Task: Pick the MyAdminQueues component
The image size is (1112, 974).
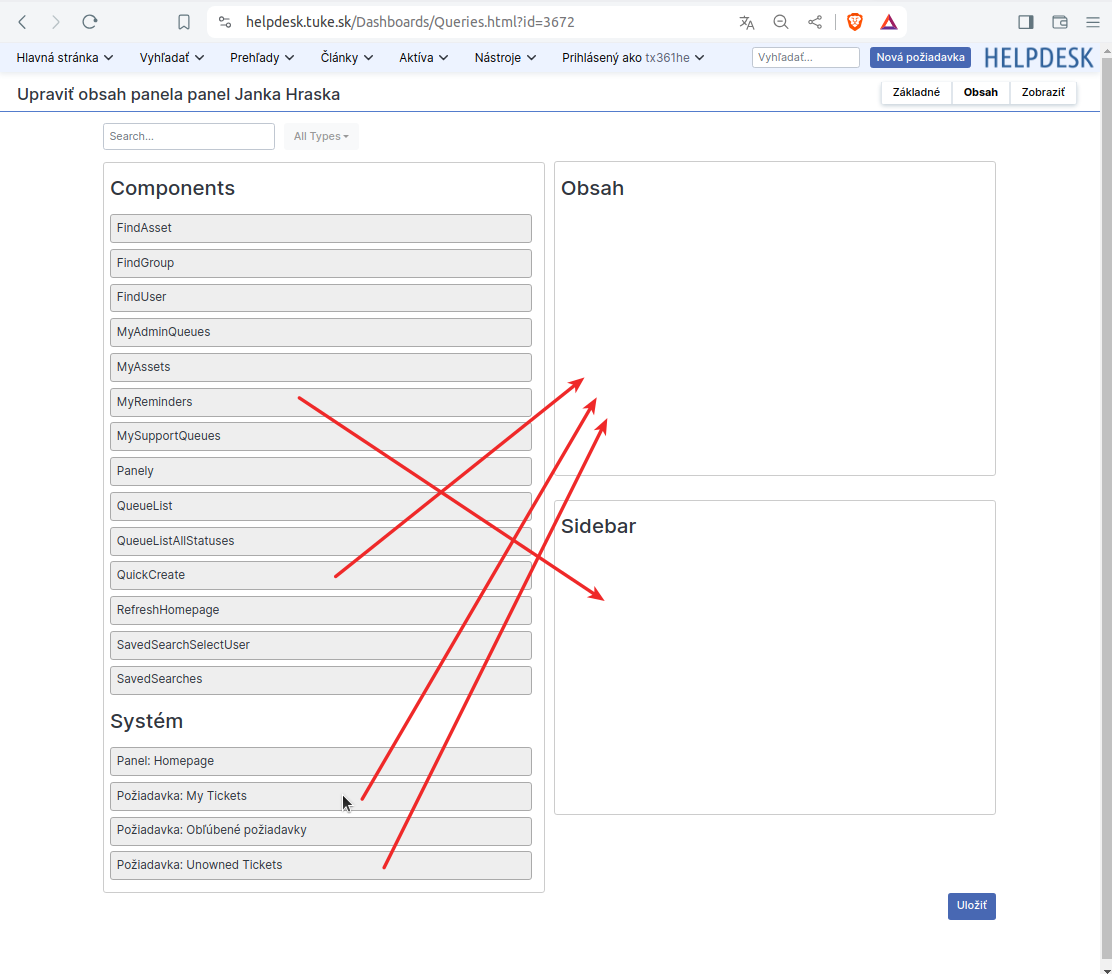Action: 321,332
